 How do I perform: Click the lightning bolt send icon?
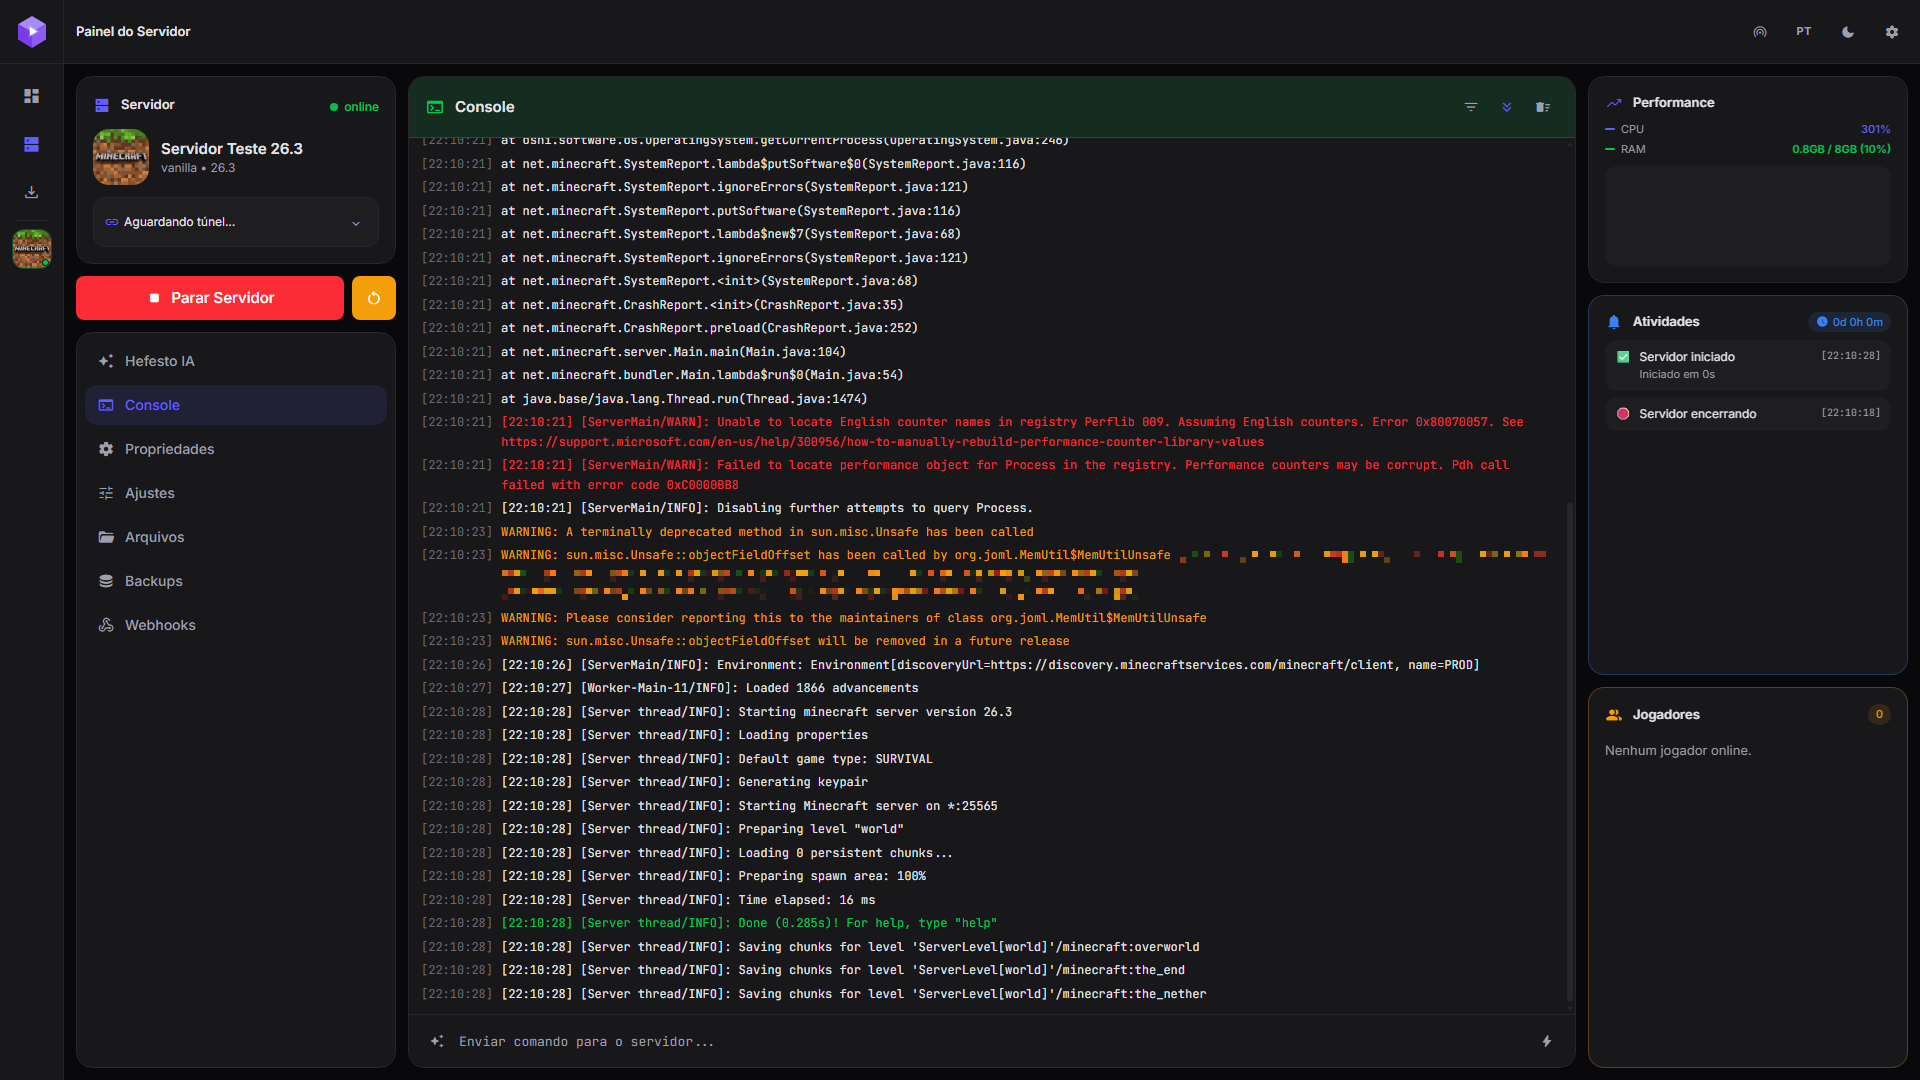(1547, 1042)
